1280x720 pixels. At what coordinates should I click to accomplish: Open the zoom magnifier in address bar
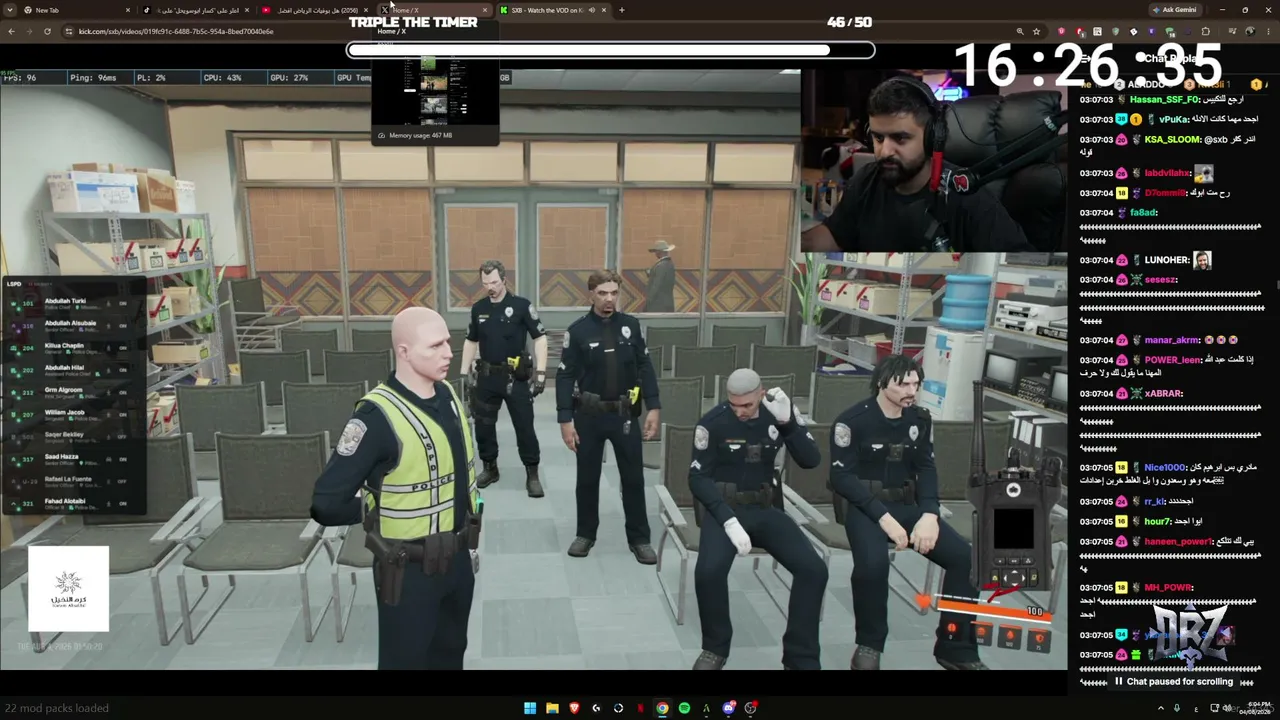tap(1019, 31)
